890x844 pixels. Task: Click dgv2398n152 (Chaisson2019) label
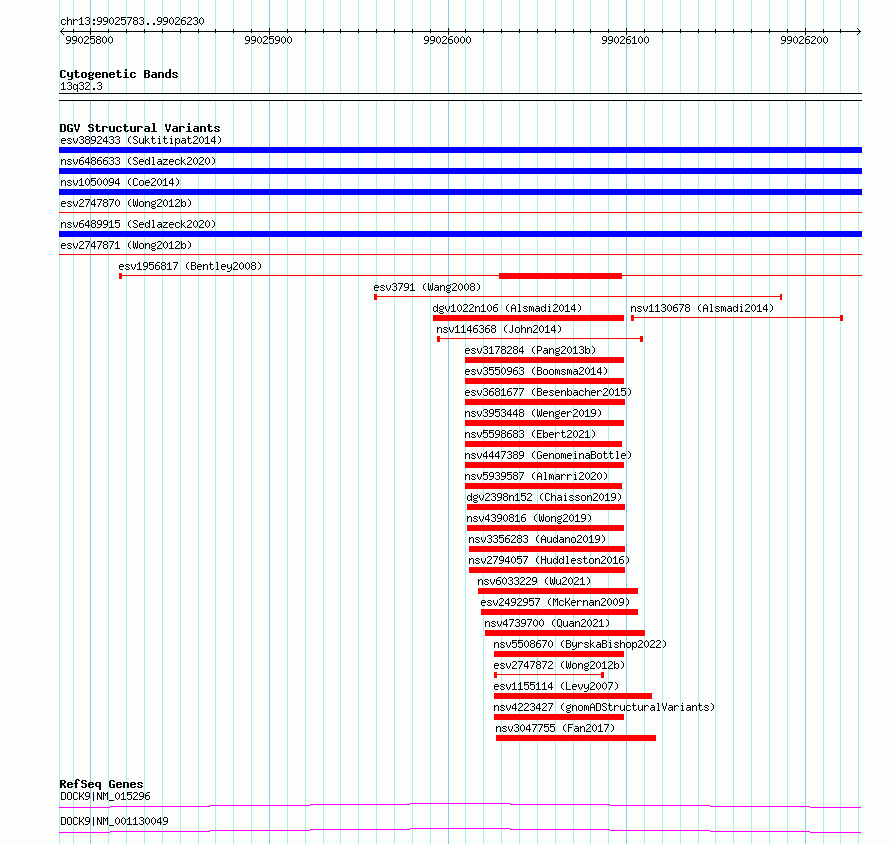pos(544,497)
